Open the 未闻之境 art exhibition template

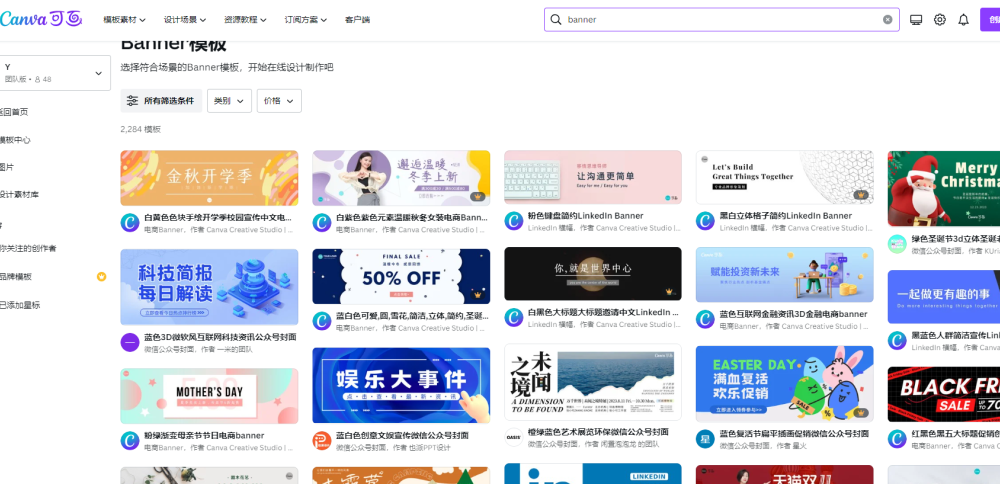pyautogui.click(x=593, y=383)
